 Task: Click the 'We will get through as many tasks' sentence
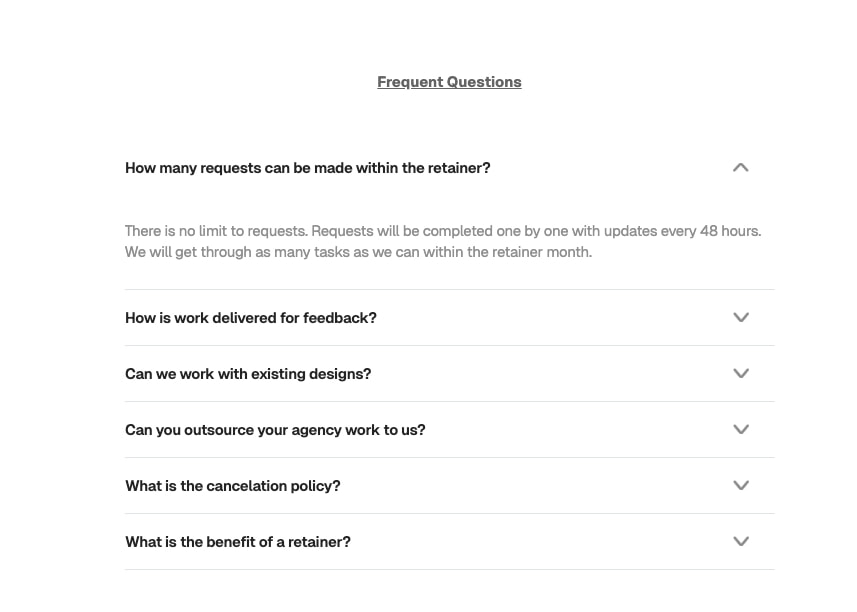359,252
